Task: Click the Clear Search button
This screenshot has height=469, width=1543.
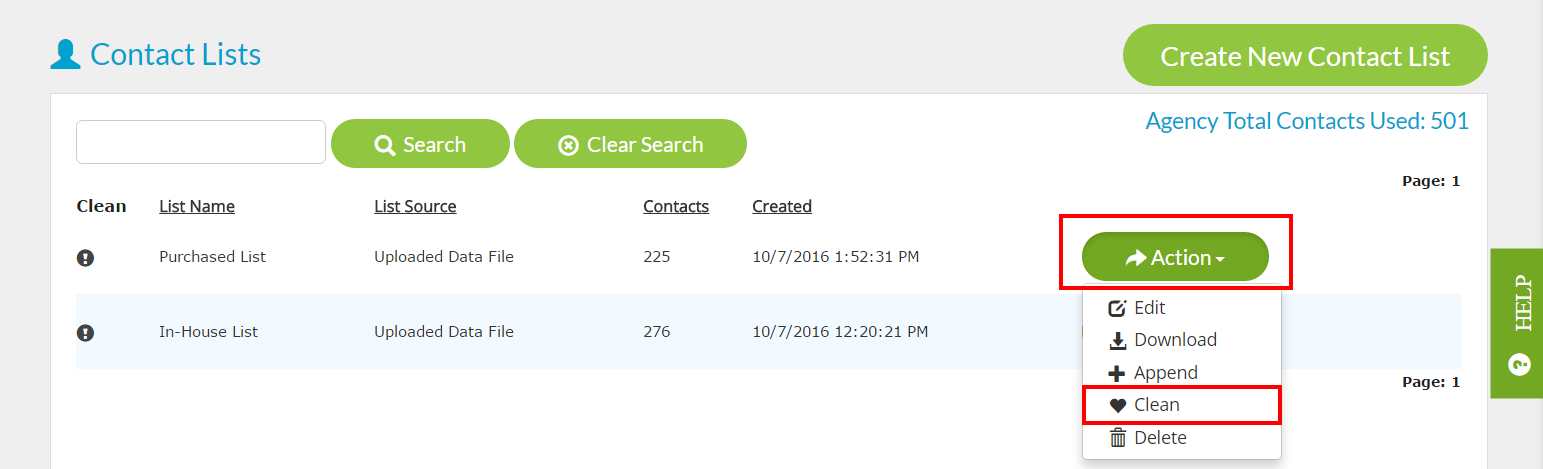Action: [630, 144]
